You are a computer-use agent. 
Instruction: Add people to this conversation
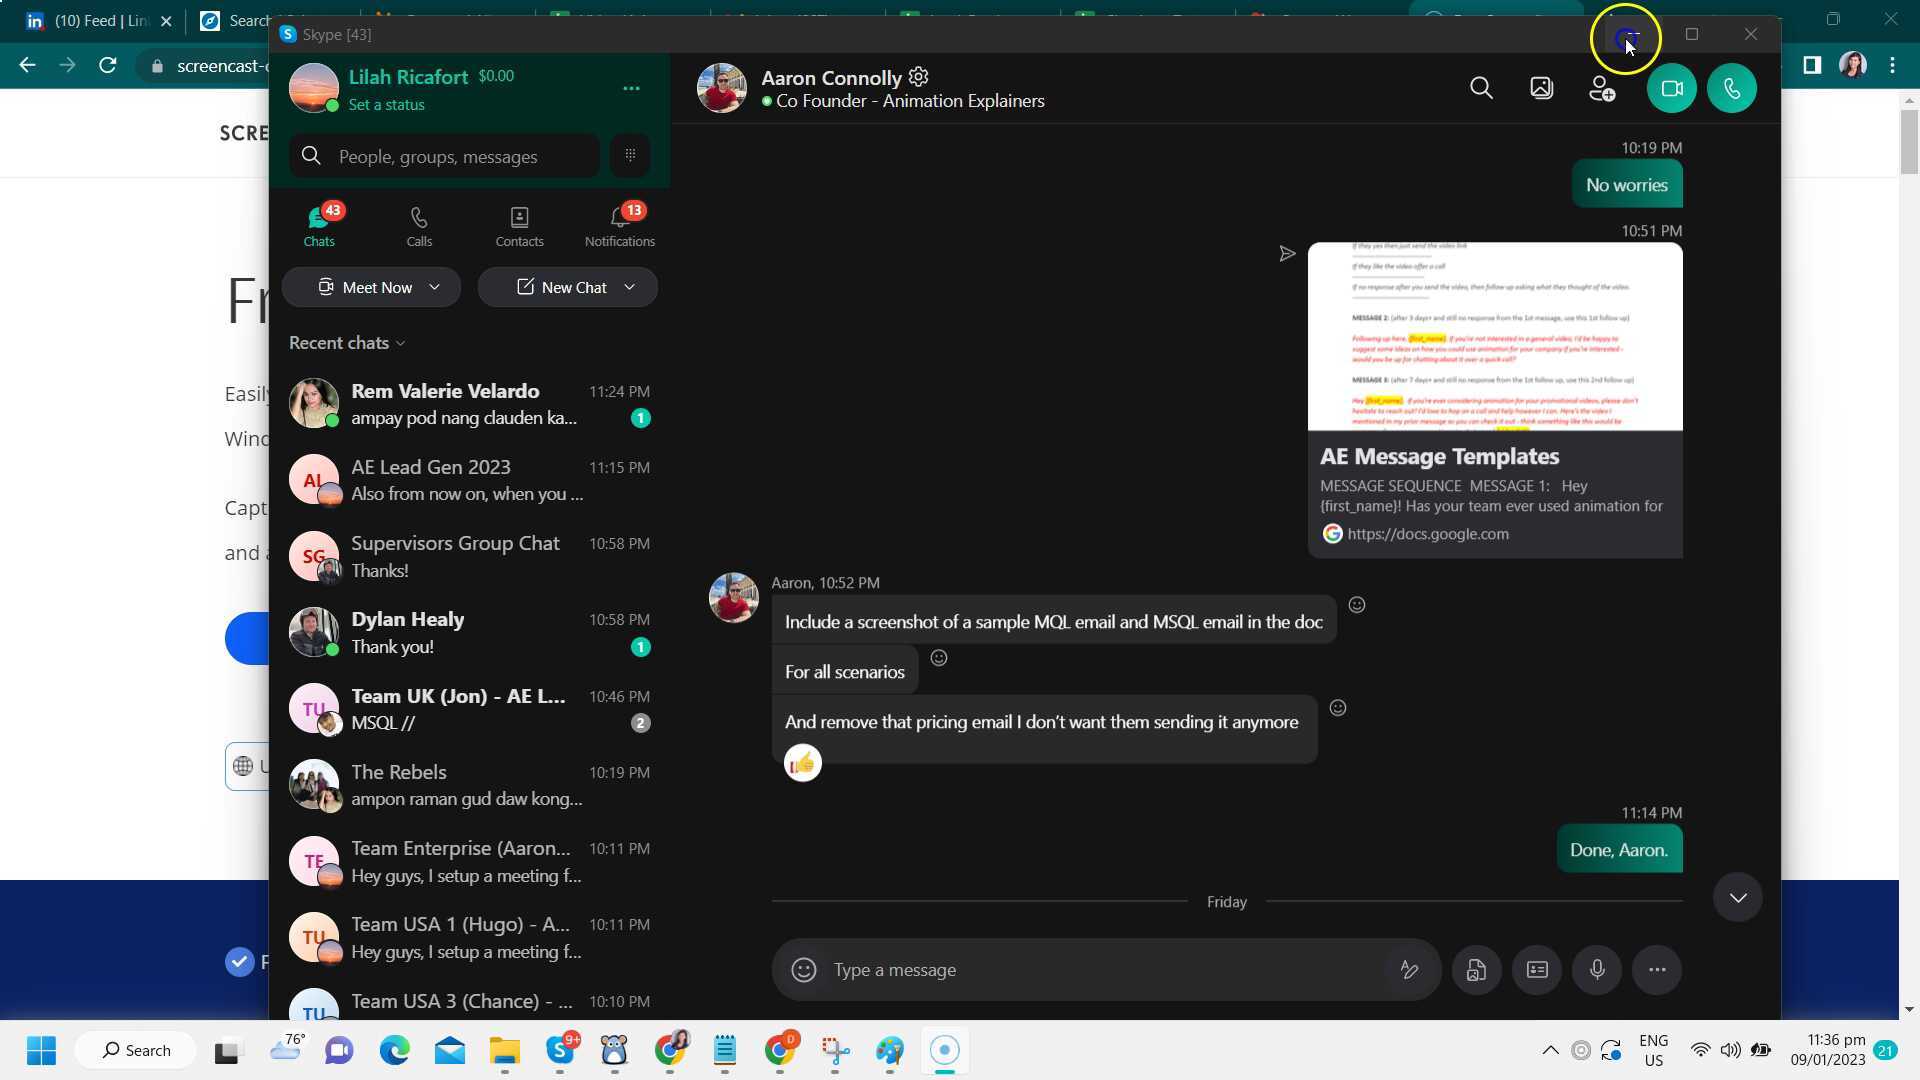tap(1601, 88)
